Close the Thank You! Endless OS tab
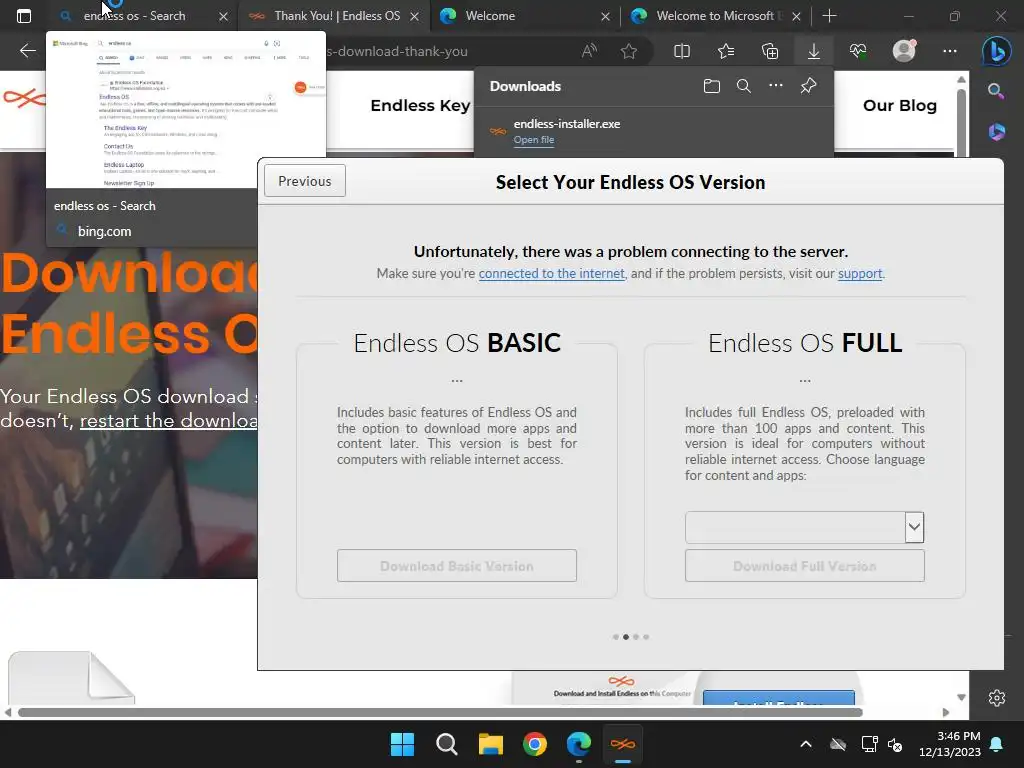1024x768 pixels. pyautogui.click(x=414, y=16)
